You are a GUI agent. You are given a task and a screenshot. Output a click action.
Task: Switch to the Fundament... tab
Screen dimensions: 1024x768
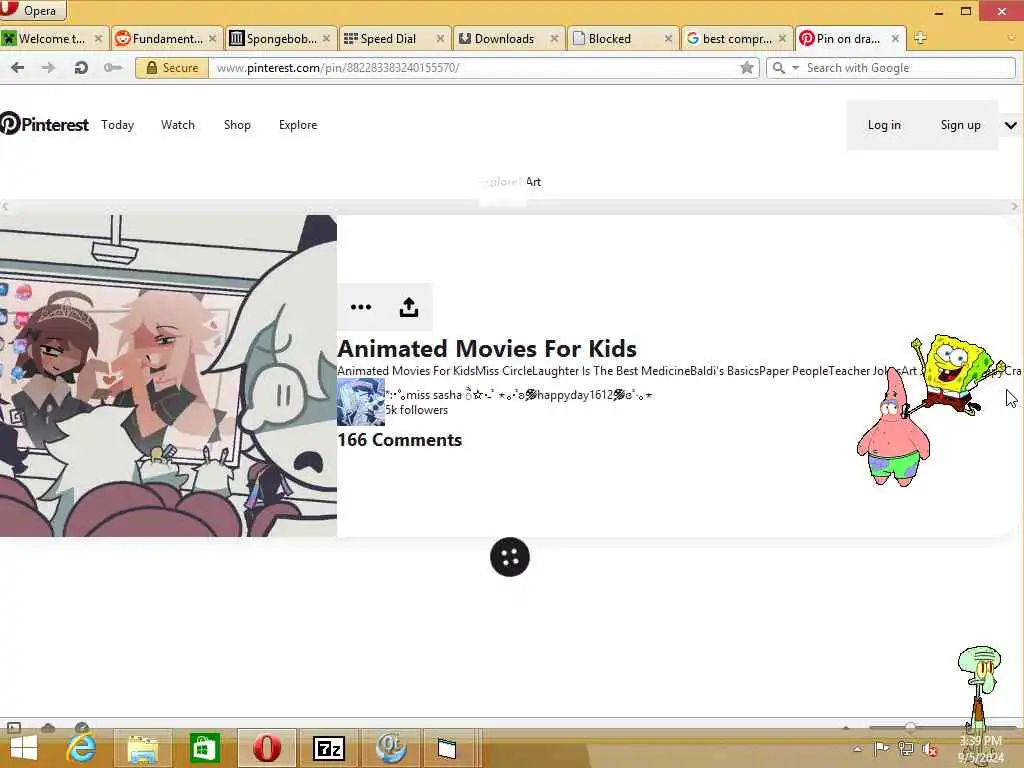[x=167, y=39]
